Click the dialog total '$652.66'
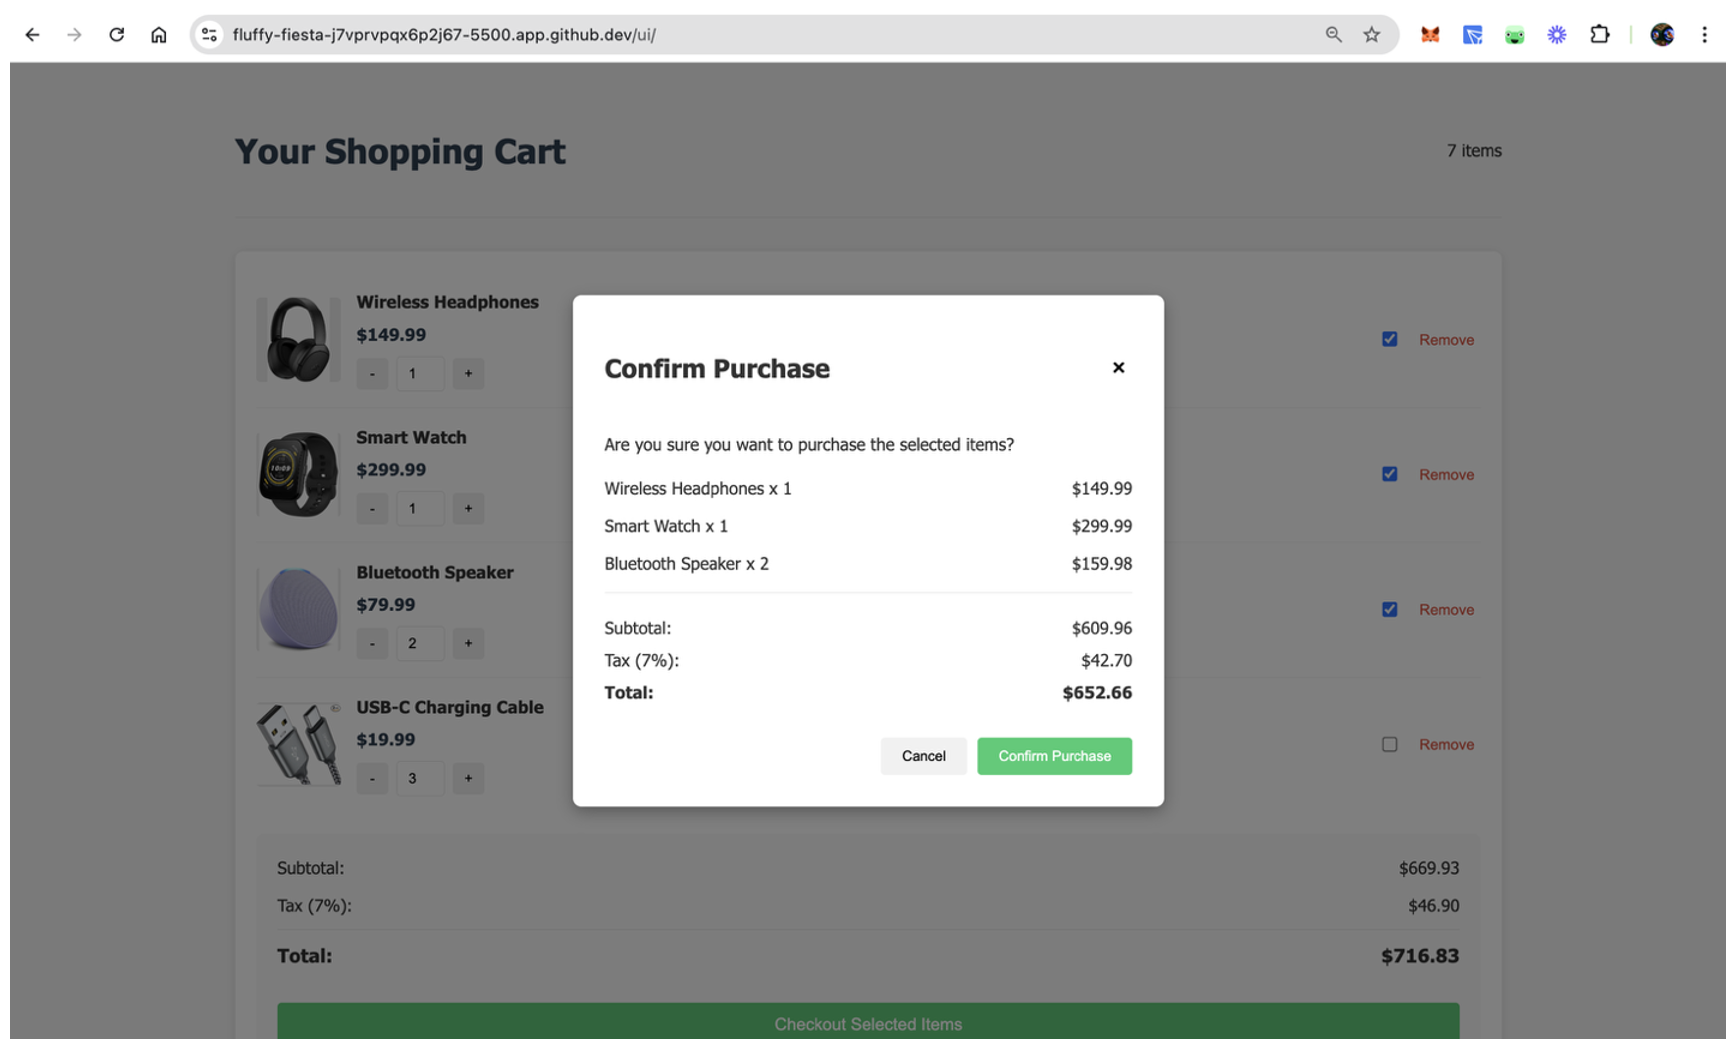 tap(1097, 693)
